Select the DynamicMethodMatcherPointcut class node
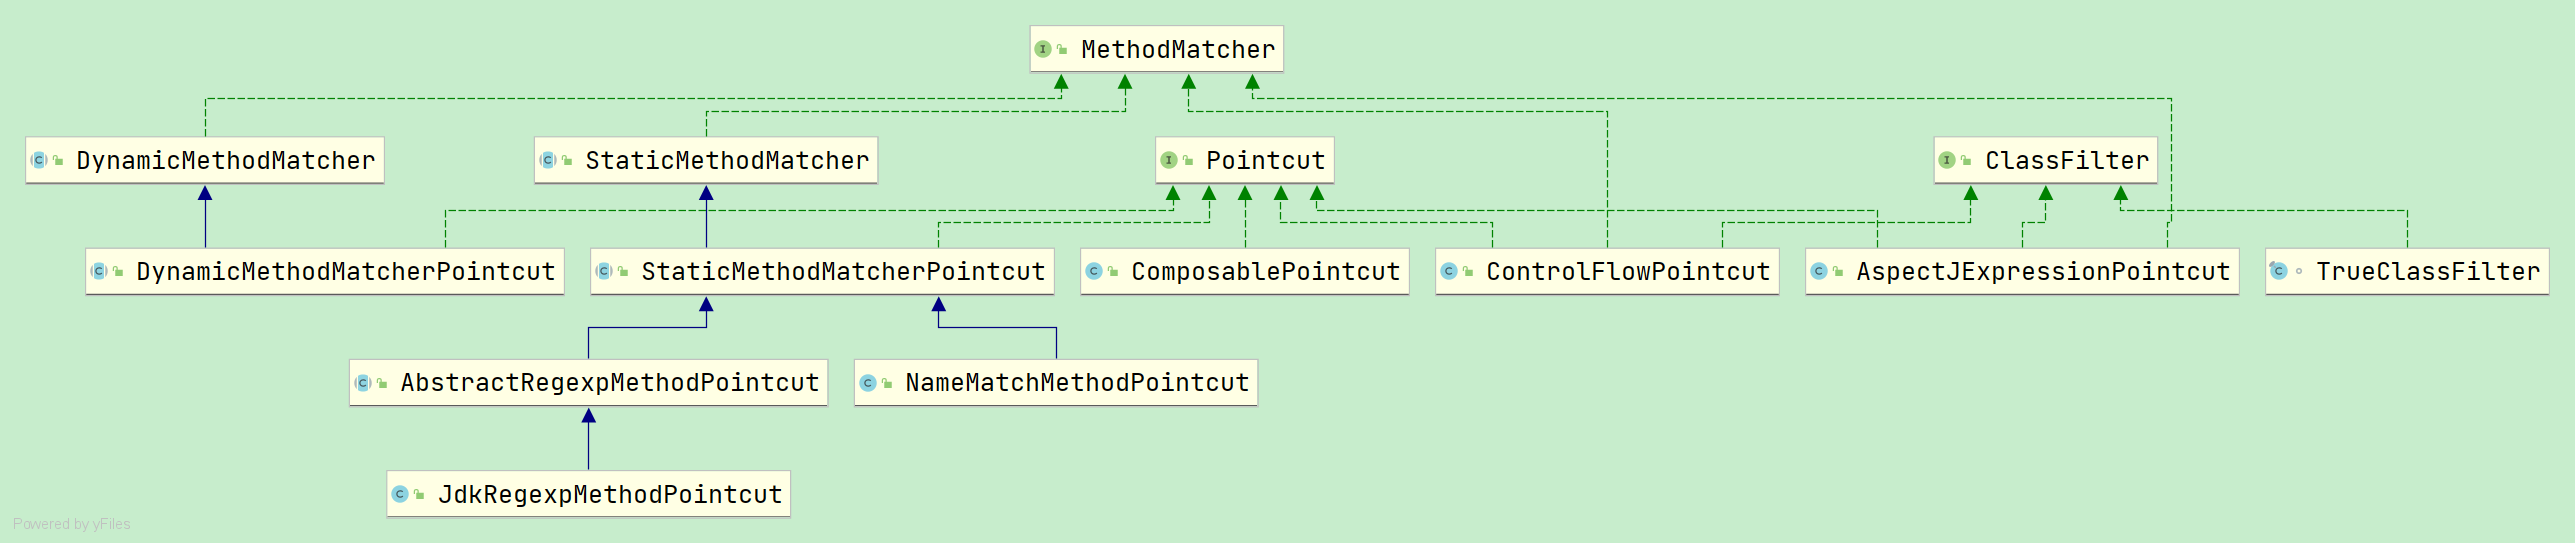Screen dimensions: 2575x543 point(345,272)
